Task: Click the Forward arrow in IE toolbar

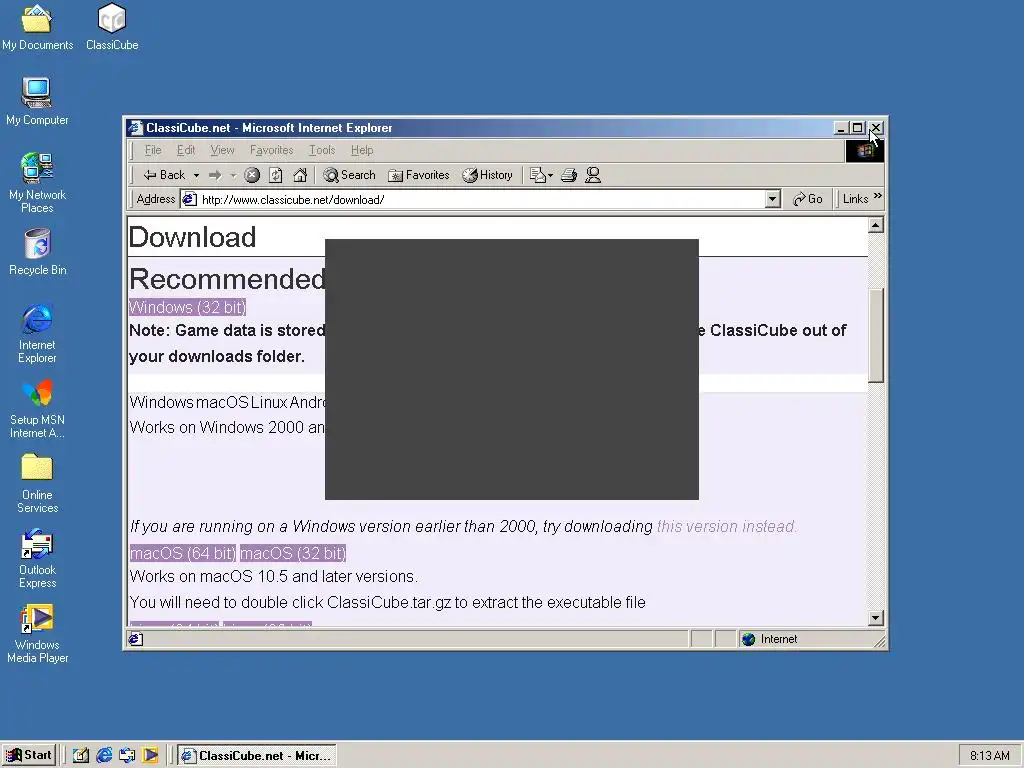Action: (x=215, y=175)
